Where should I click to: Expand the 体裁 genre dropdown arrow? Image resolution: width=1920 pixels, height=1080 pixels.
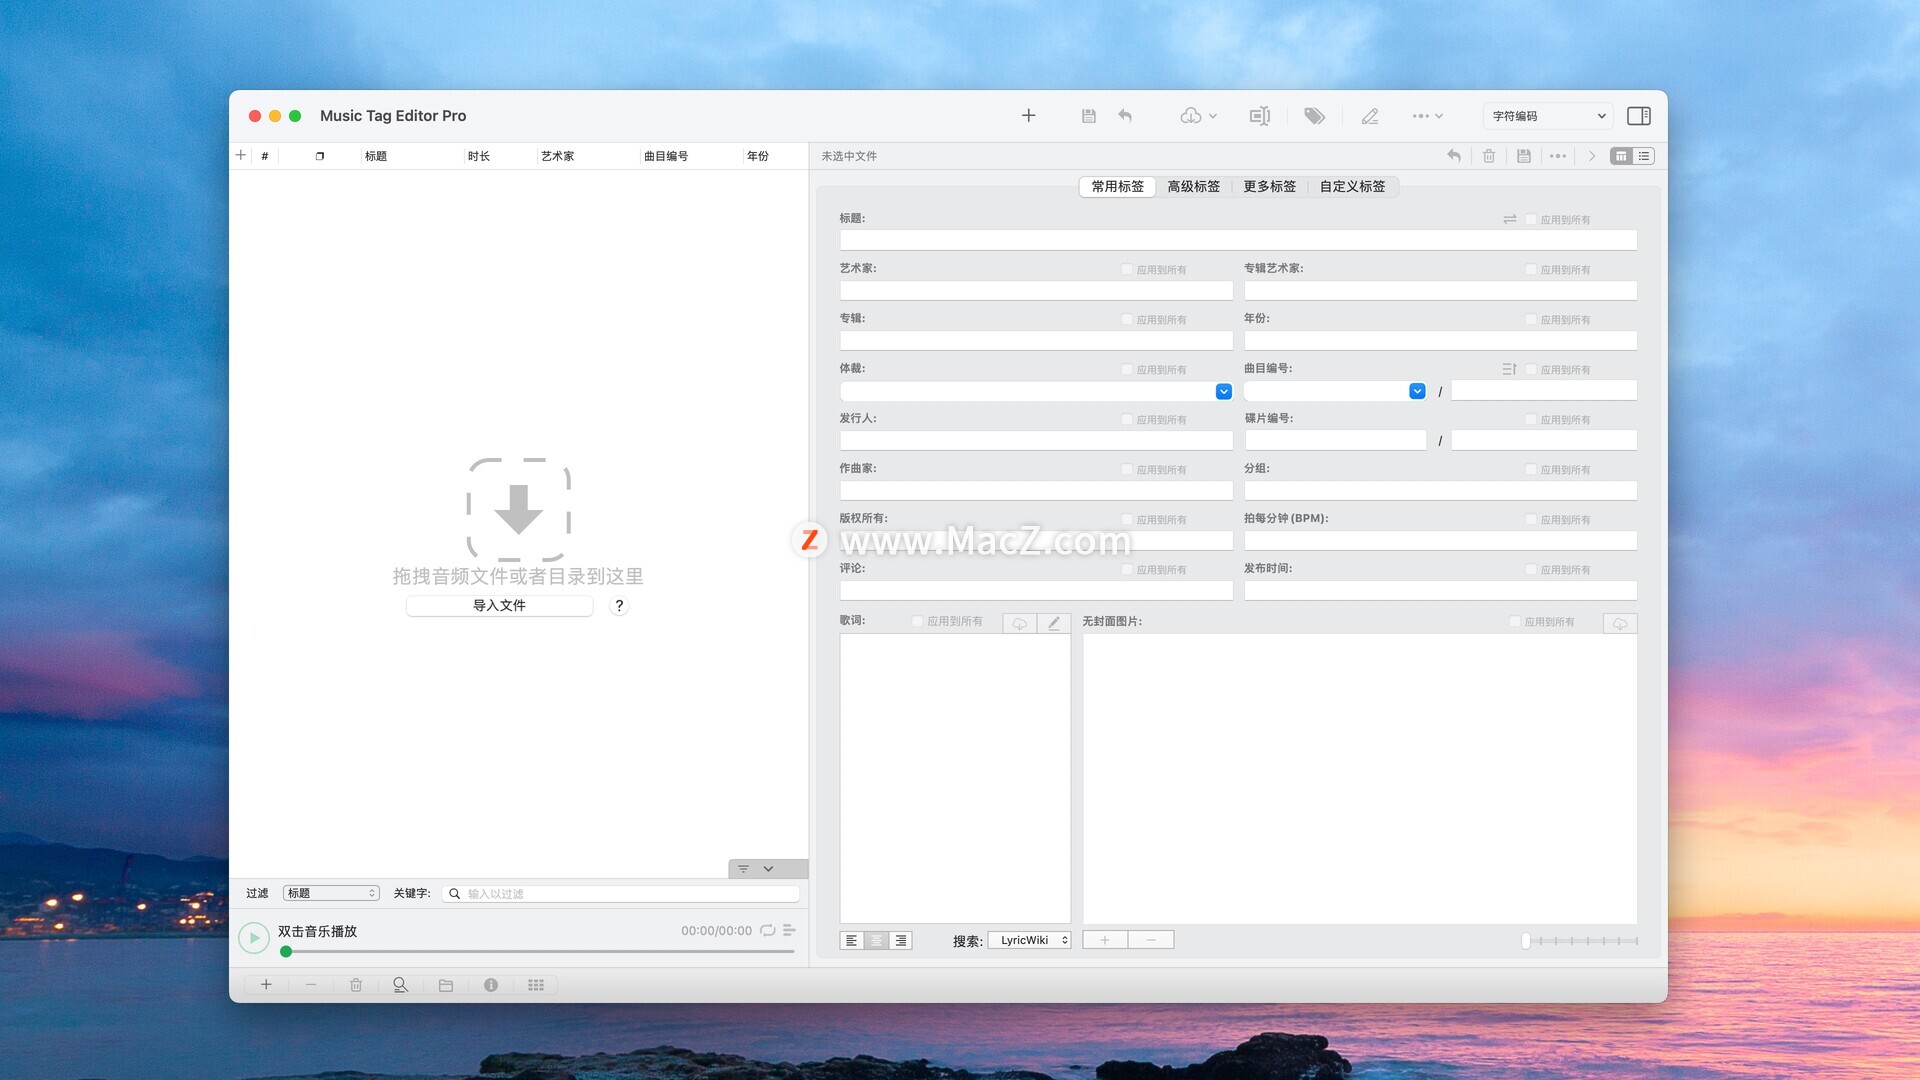(x=1223, y=391)
